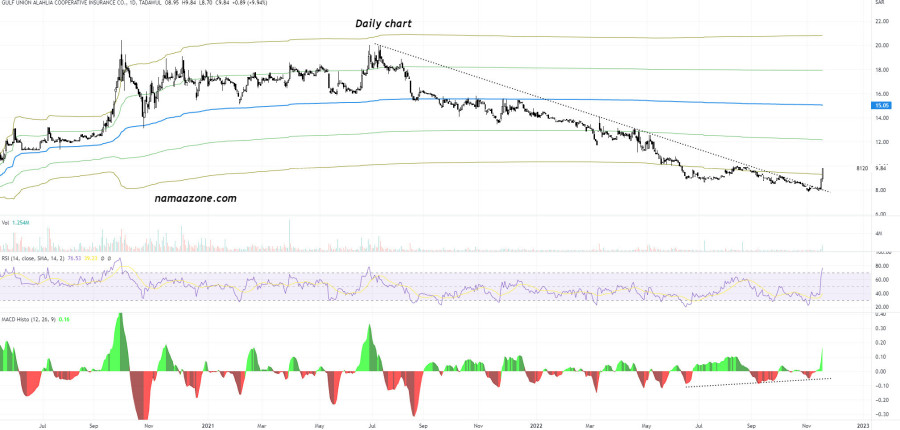
Task: Click the 9.84 last price label
Action: click(881, 168)
